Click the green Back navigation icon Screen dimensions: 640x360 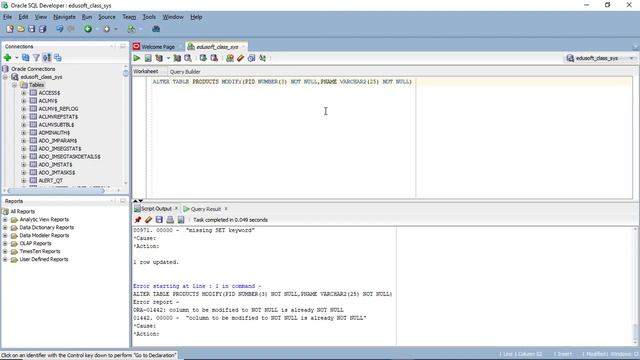[88, 29]
